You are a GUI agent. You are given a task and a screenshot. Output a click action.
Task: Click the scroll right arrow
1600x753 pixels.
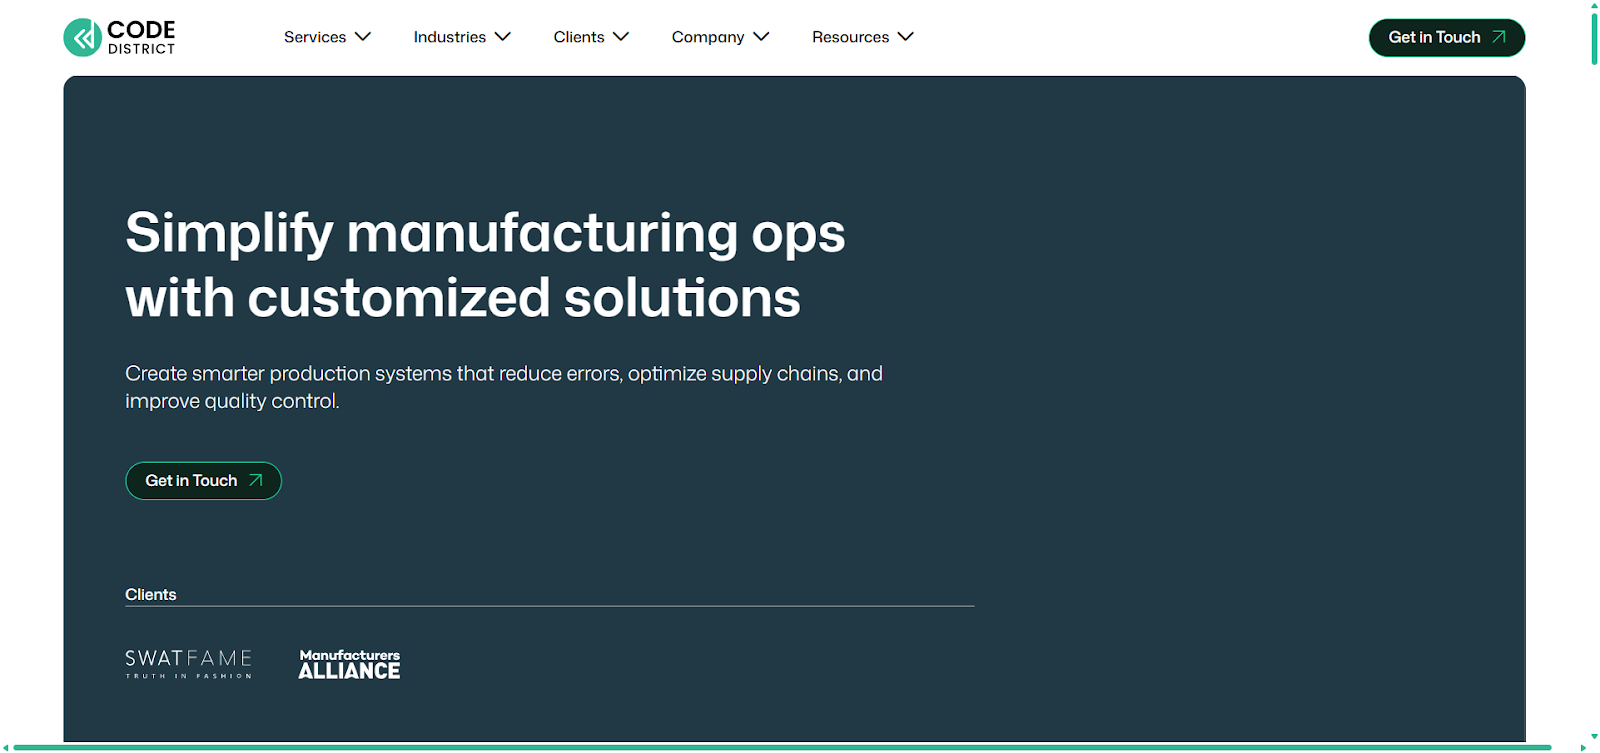(x=1583, y=747)
